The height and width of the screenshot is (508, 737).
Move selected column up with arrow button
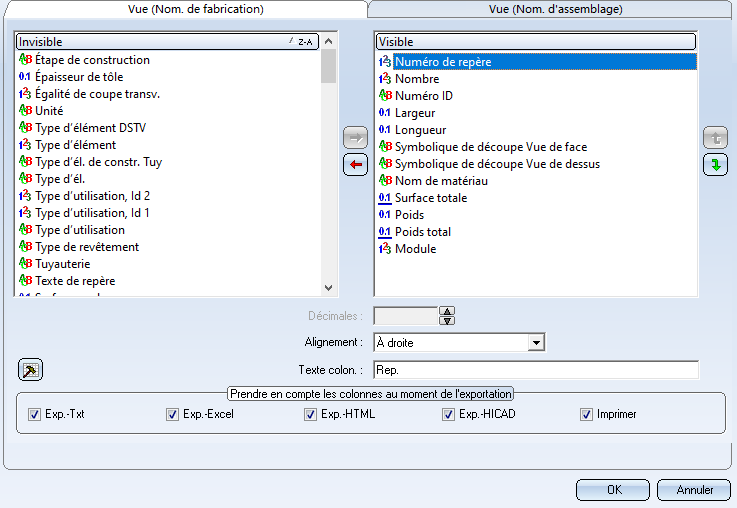pyautogui.click(x=715, y=138)
